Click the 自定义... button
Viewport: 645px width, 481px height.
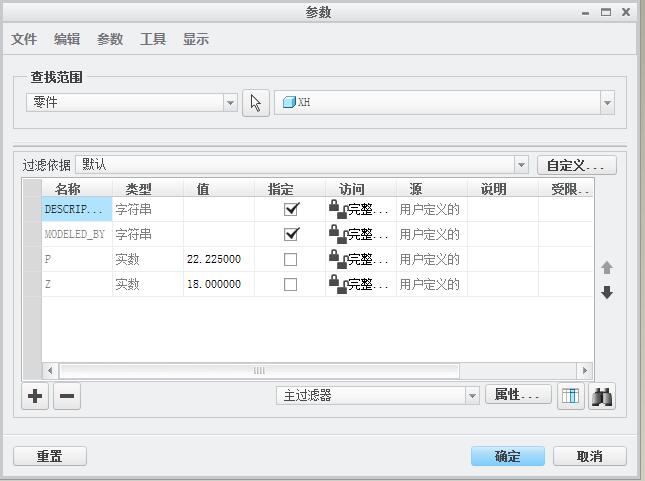[577, 165]
